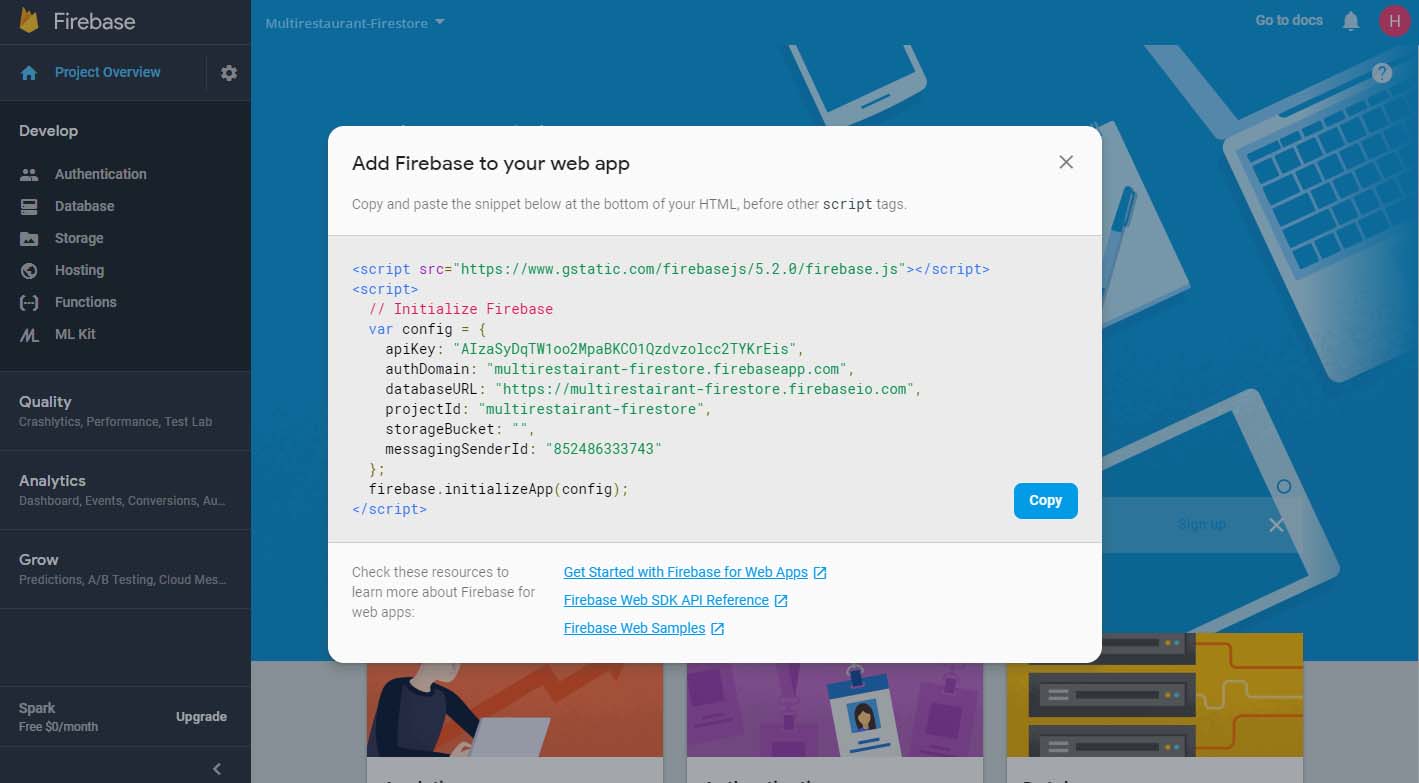Click the storageBucket empty value line

click(460, 429)
